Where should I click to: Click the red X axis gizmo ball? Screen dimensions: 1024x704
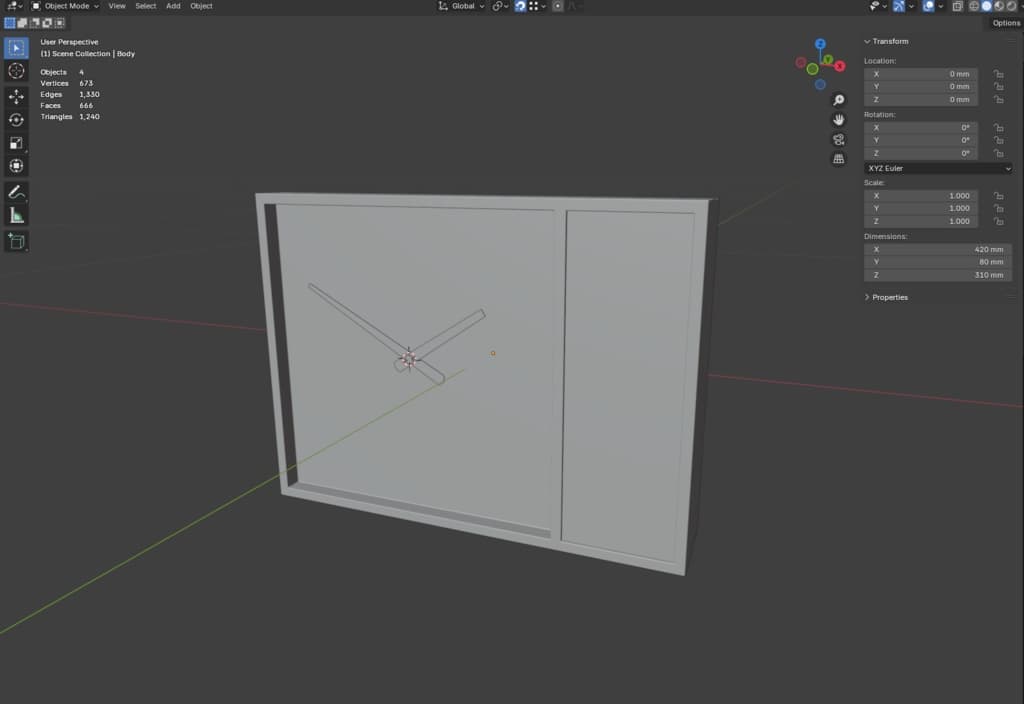(x=840, y=66)
